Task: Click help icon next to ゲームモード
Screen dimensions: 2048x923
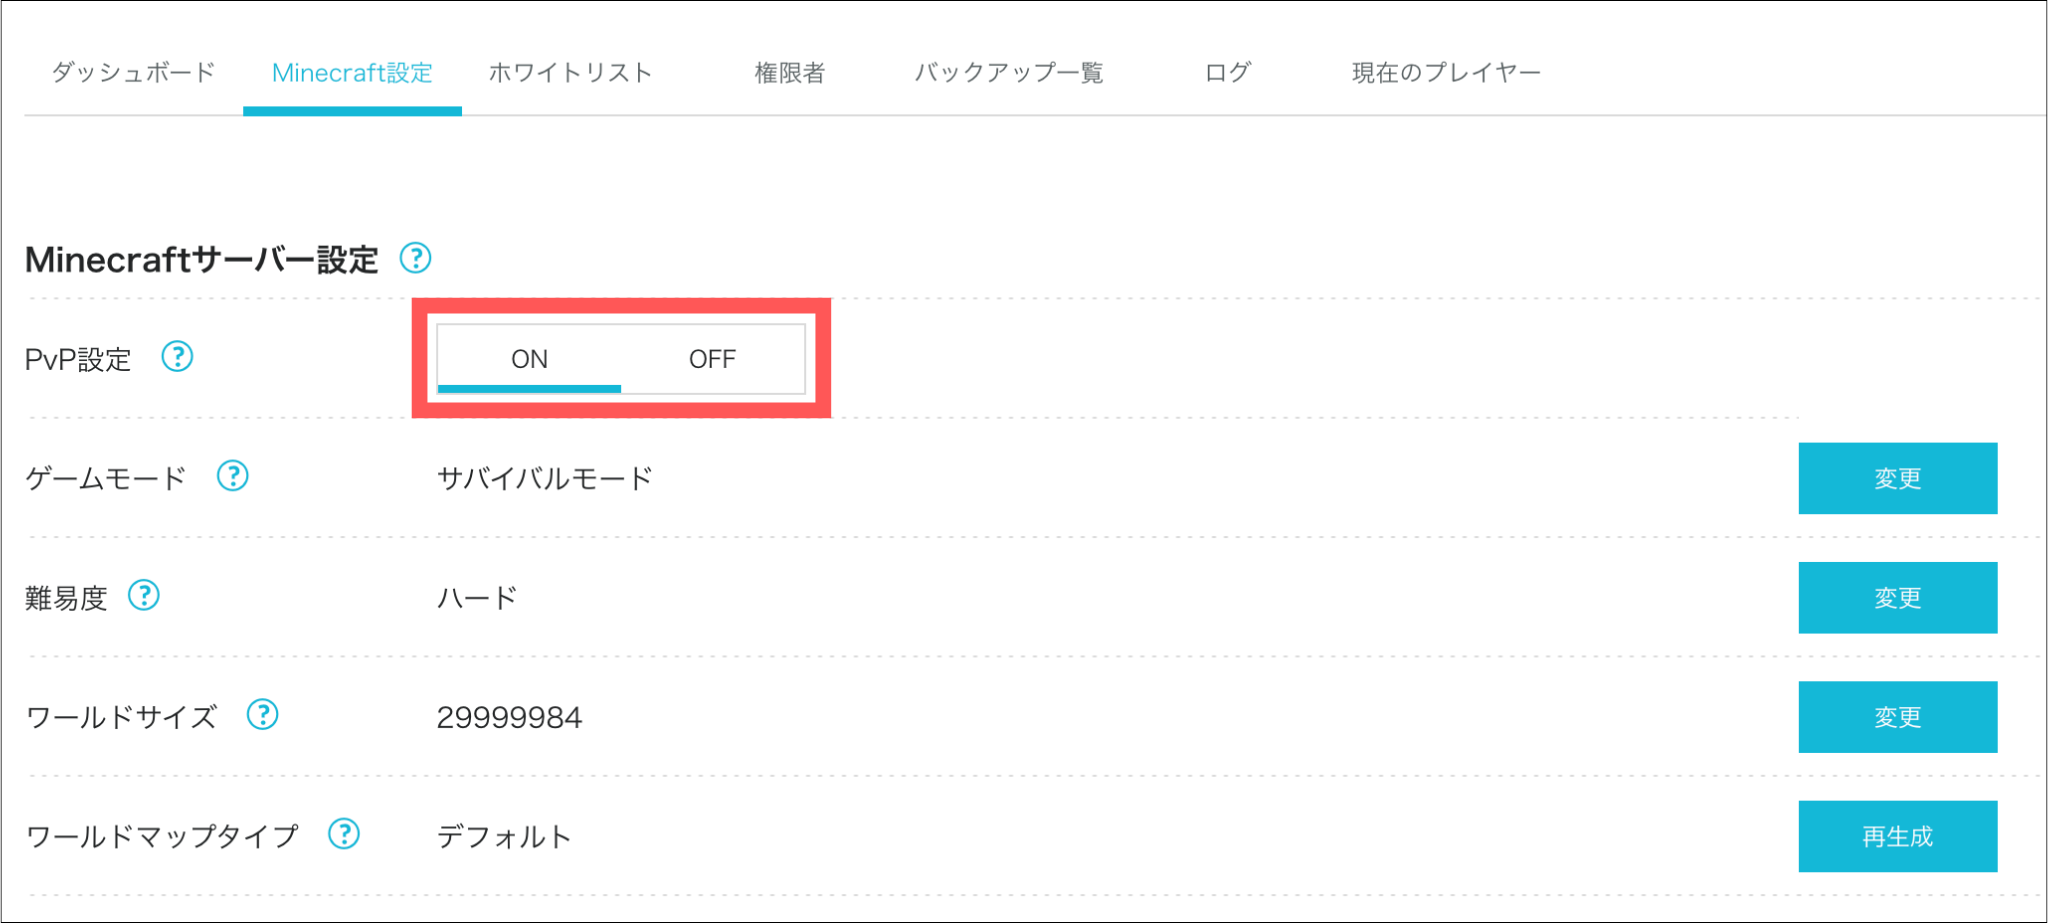Action: click(x=233, y=476)
